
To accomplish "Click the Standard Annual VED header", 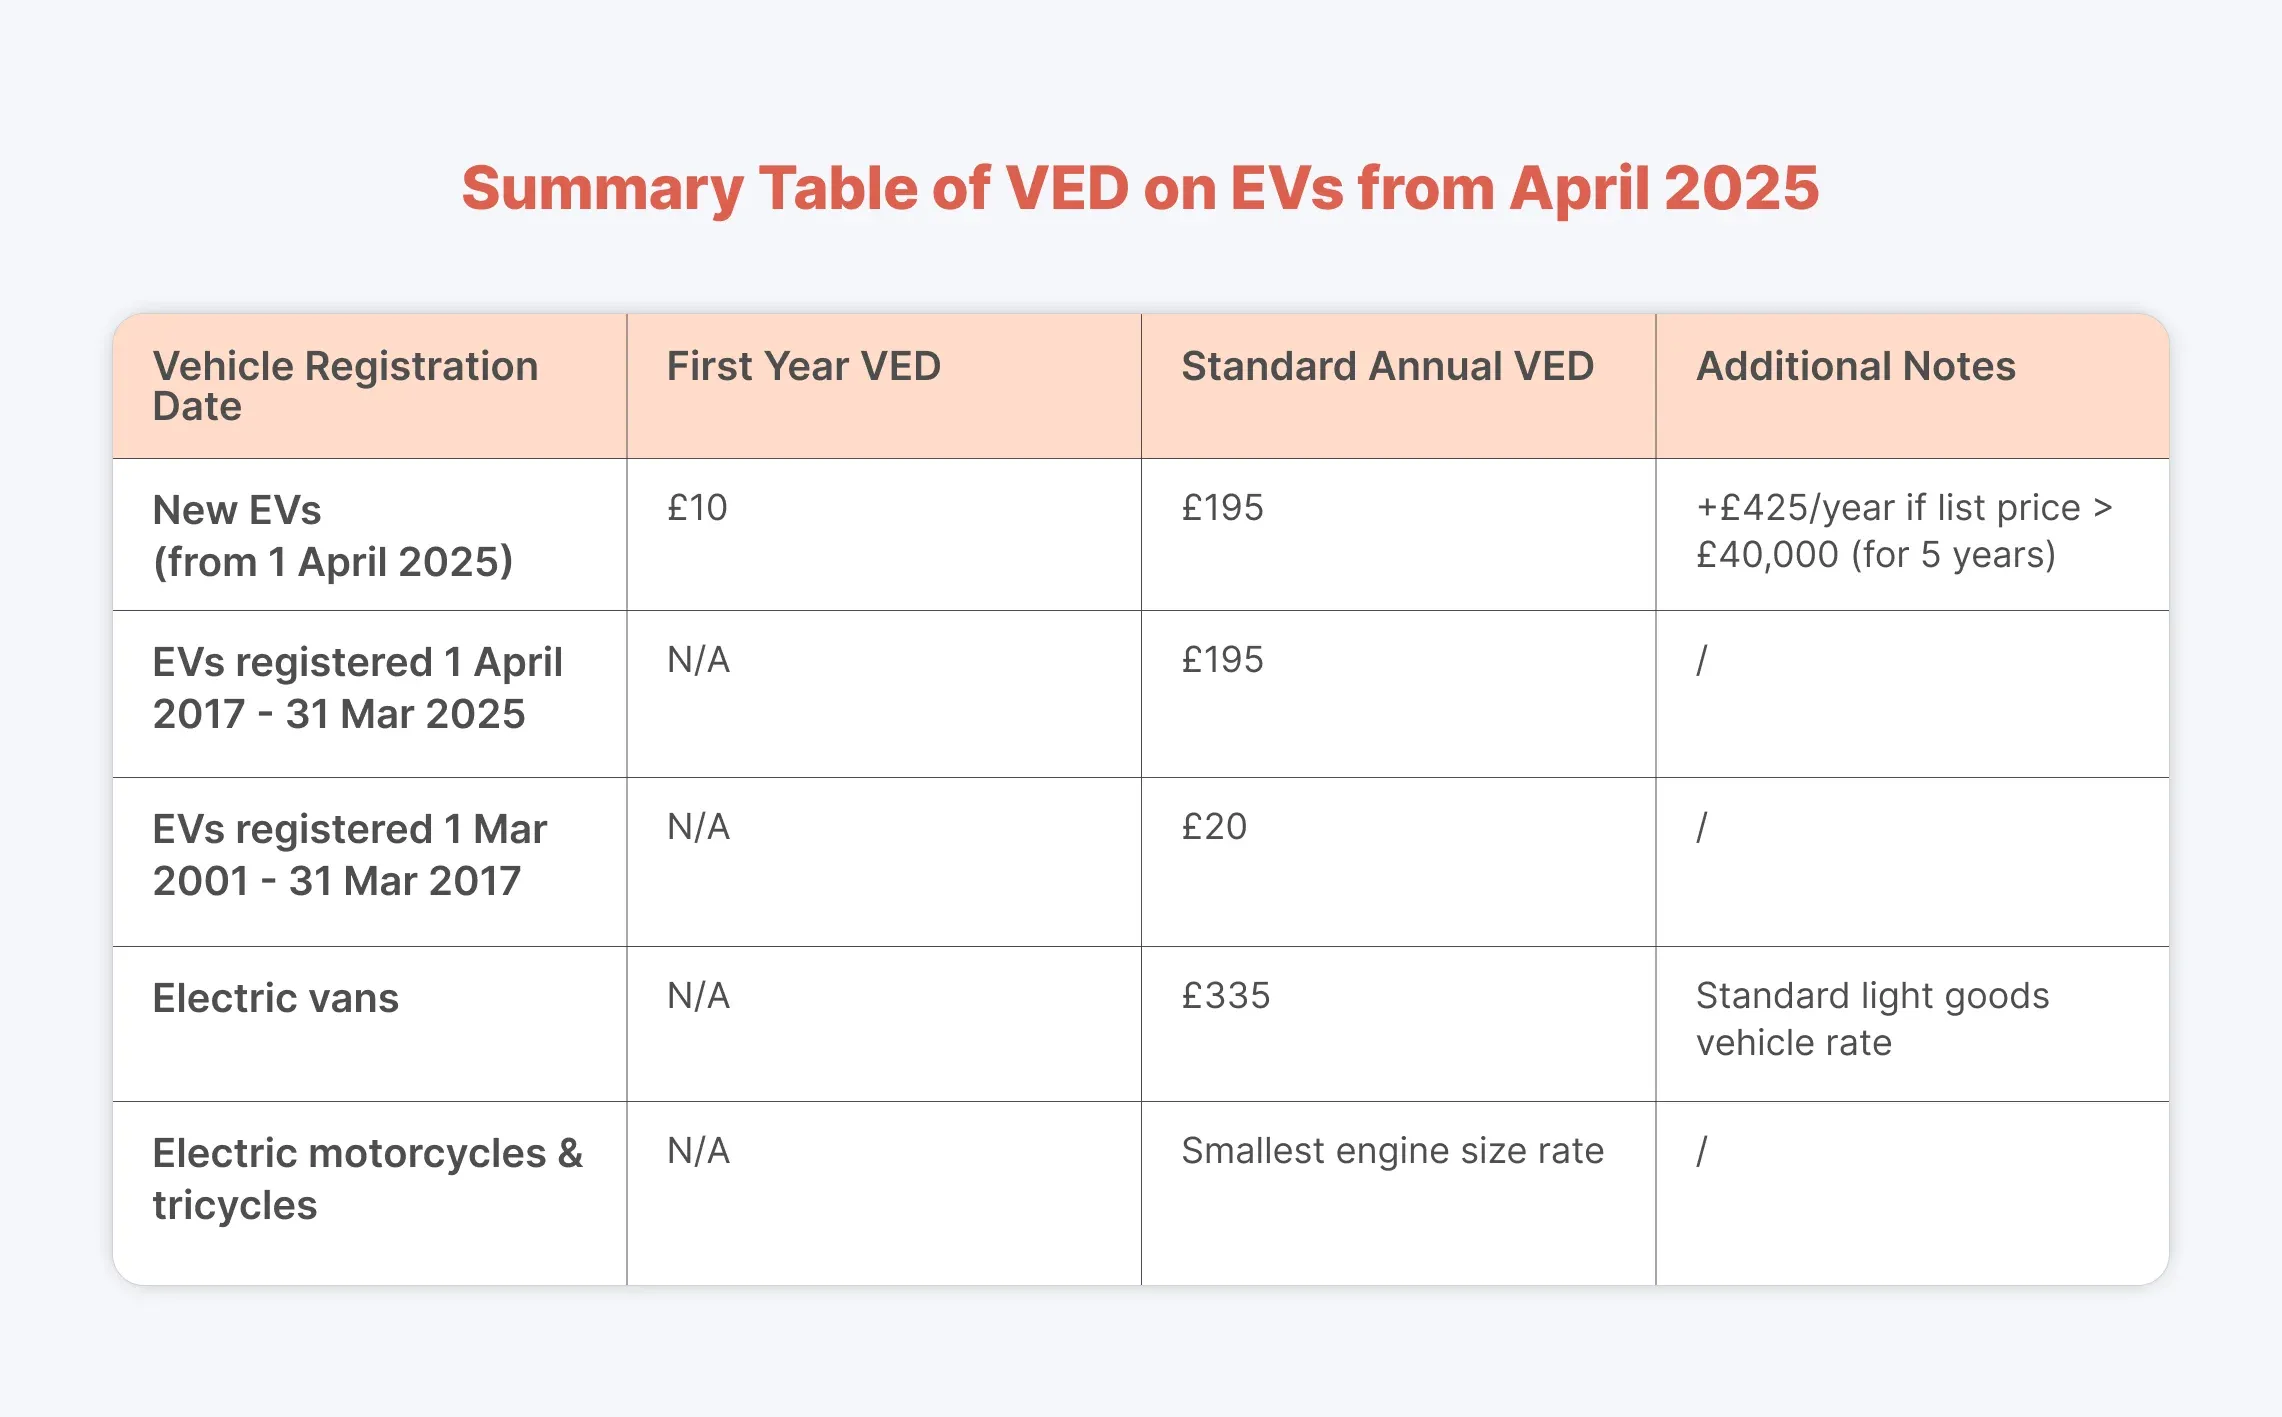I will [1387, 366].
